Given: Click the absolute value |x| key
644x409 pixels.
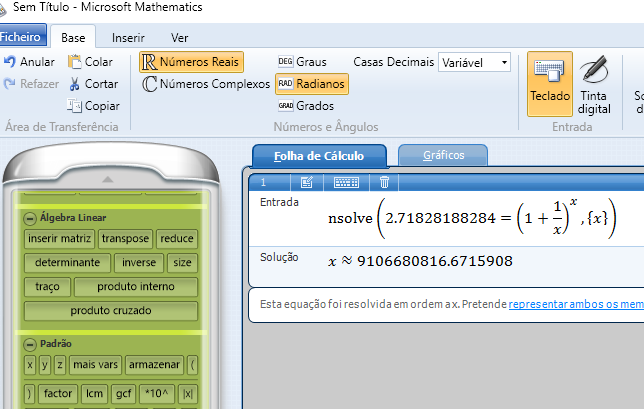Looking at the screenshot, I should pos(188,394).
